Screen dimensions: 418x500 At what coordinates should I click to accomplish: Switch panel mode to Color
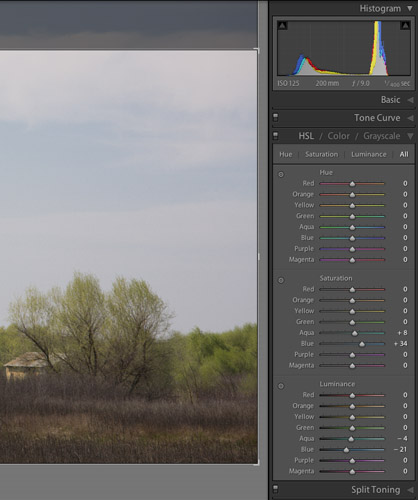(x=338, y=136)
